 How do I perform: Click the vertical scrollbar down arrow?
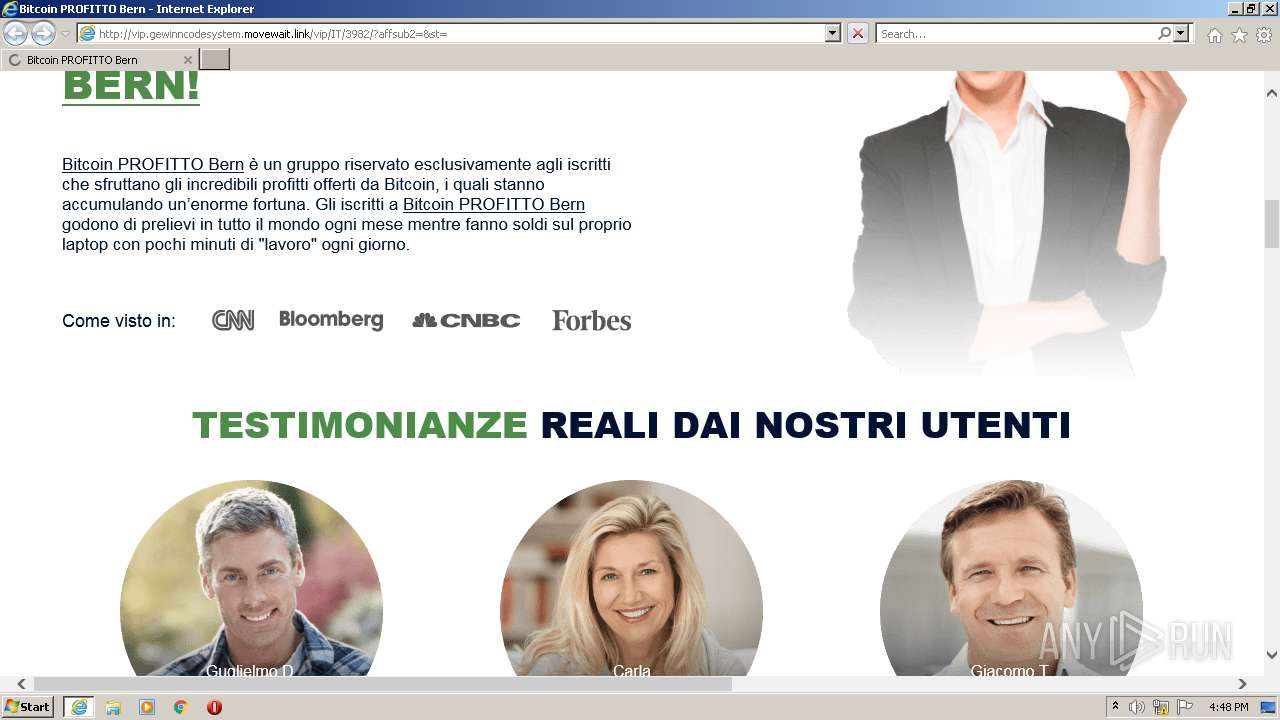1272,655
